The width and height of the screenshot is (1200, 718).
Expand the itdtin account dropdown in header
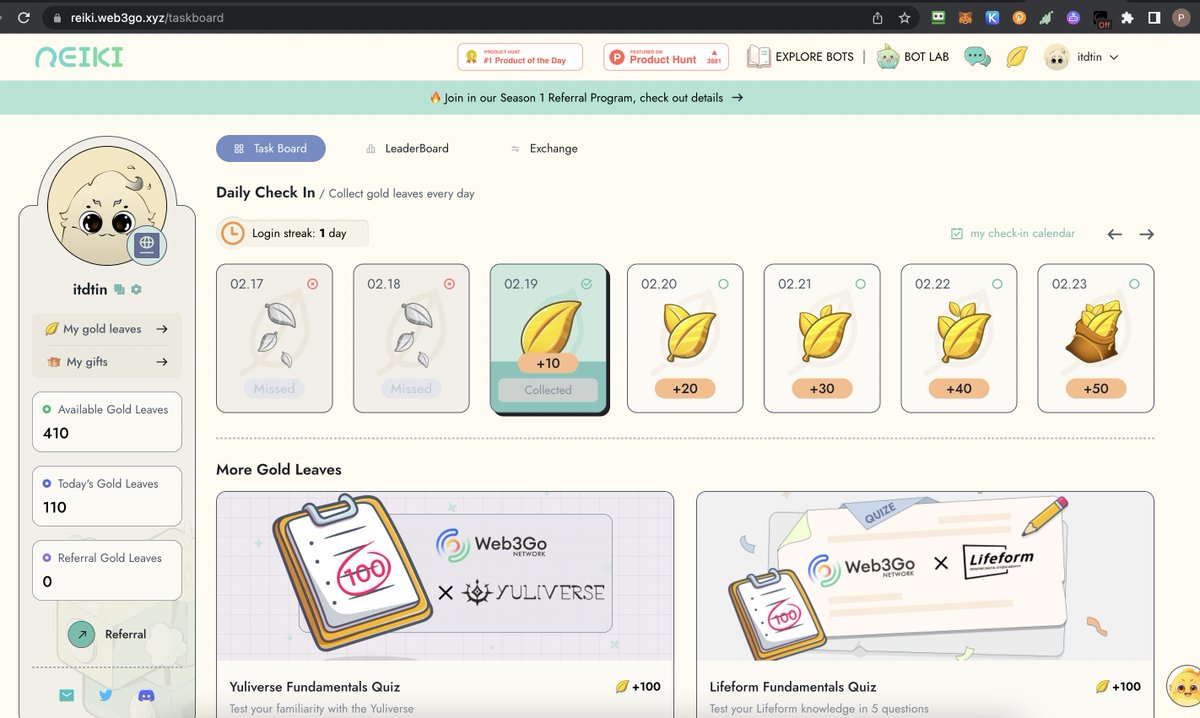tap(1113, 58)
